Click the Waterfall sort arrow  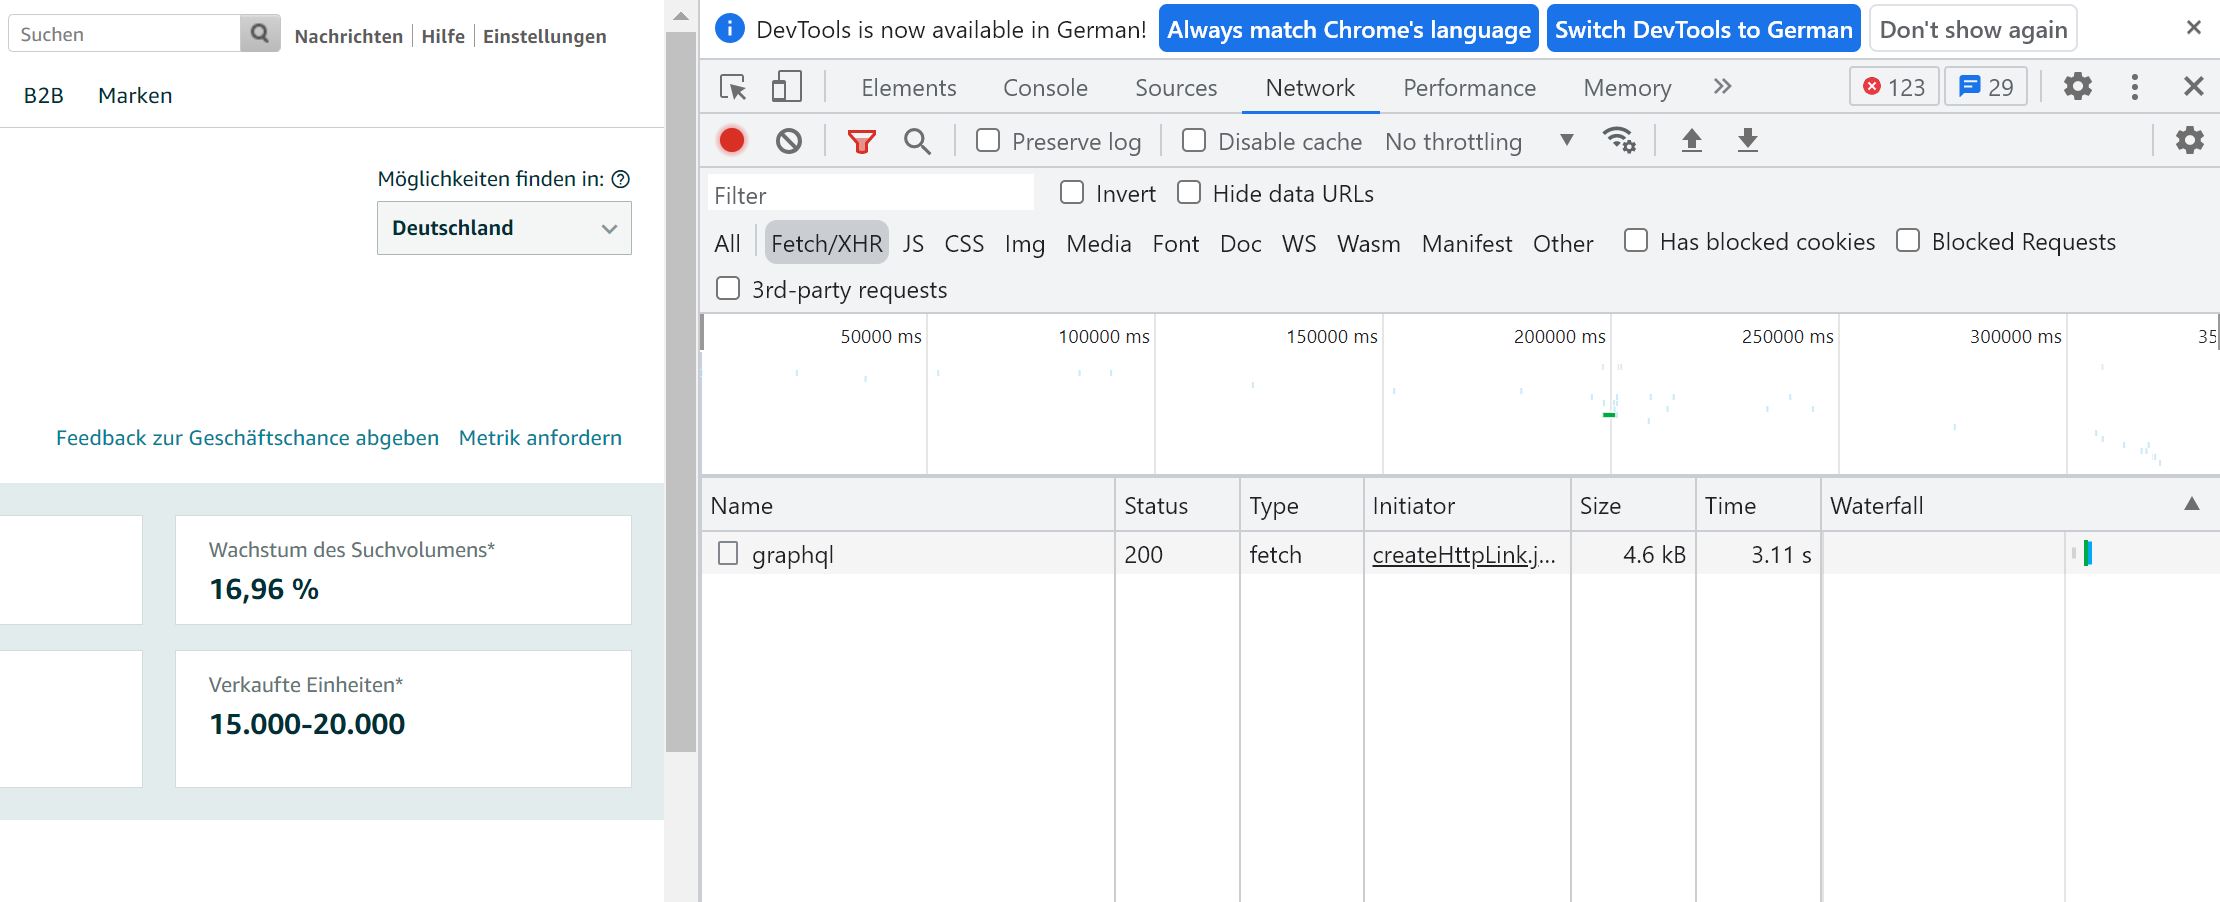pyautogui.click(x=2192, y=504)
